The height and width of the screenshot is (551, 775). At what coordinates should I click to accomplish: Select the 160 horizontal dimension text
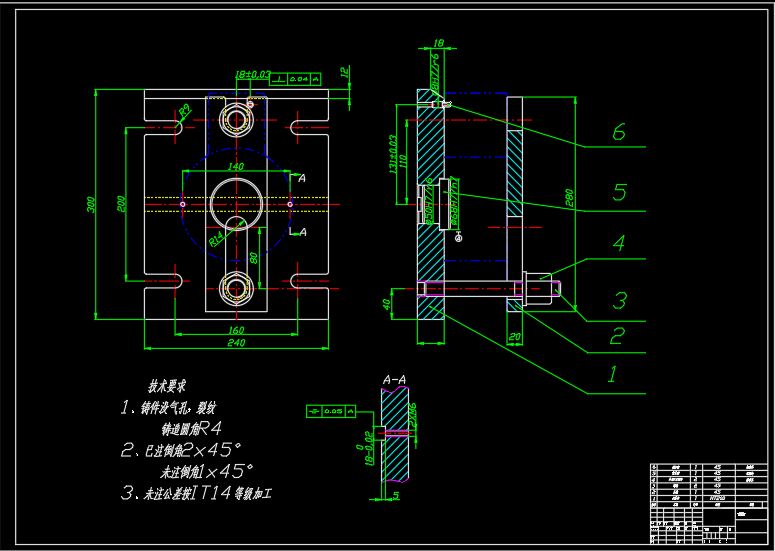pos(236,330)
